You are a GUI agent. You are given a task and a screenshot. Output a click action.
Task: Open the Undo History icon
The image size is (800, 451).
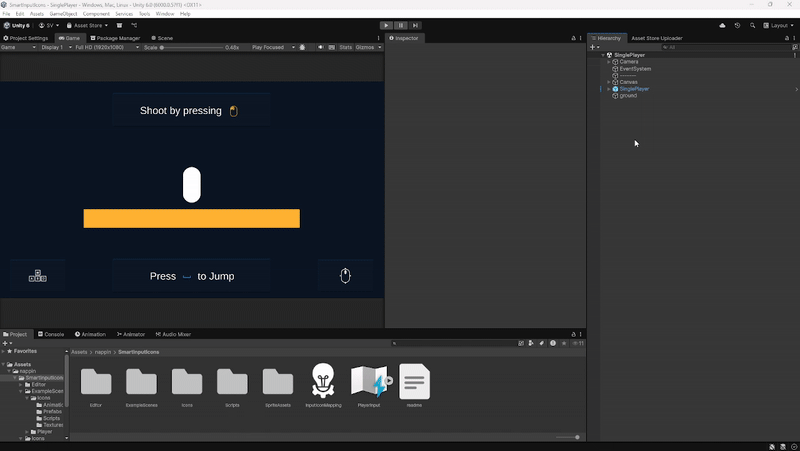click(737, 26)
